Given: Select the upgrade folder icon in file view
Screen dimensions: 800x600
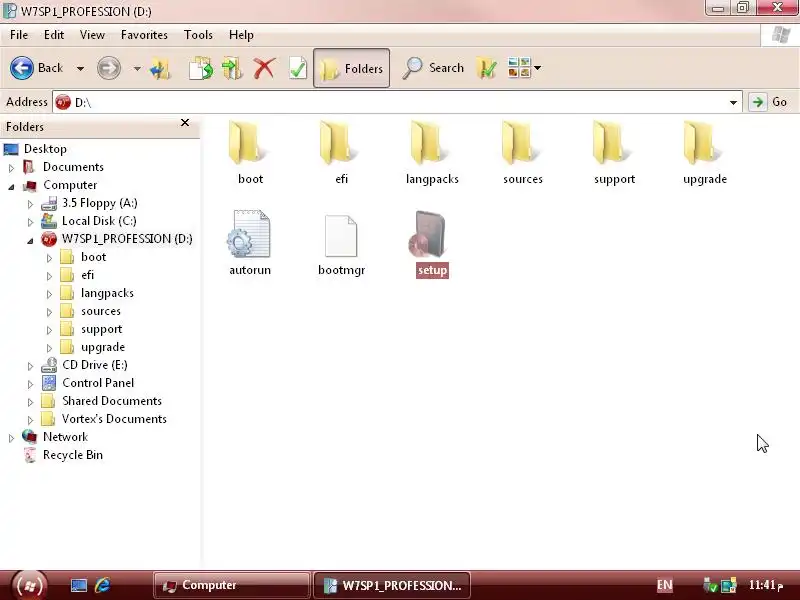Looking at the screenshot, I should point(703,143).
